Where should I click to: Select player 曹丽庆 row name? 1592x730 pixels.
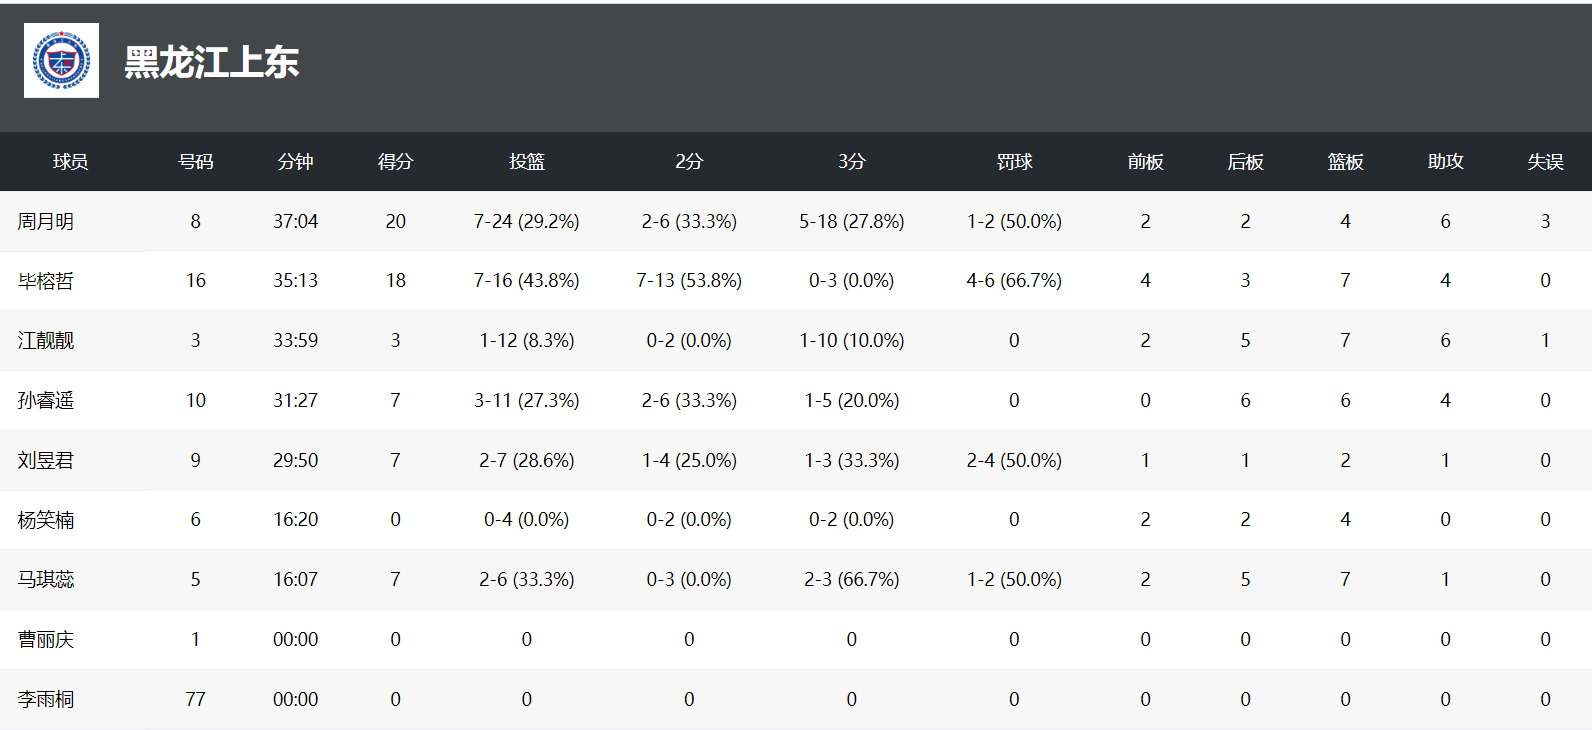point(46,640)
